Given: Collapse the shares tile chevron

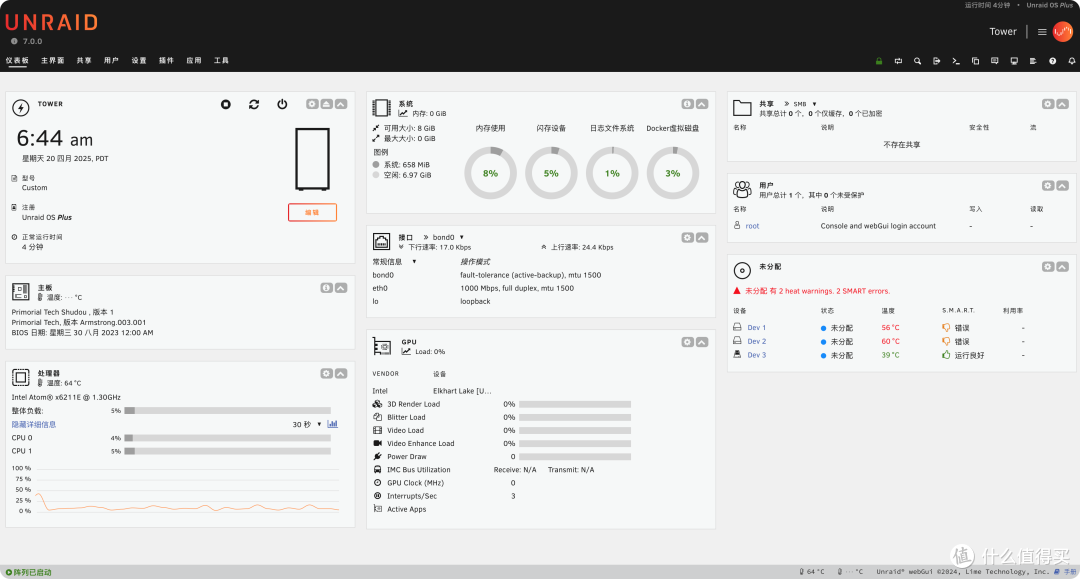Looking at the screenshot, I should tap(1062, 104).
